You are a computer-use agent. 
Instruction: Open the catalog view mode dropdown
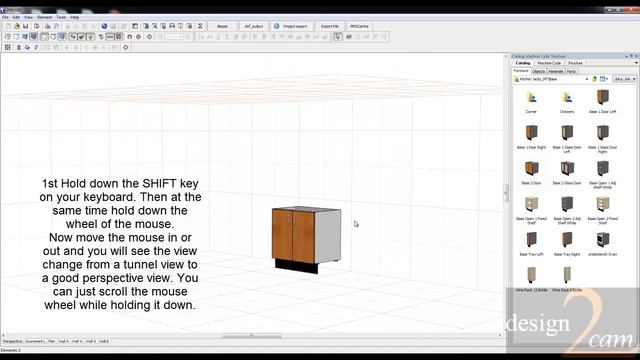click(604, 79)
